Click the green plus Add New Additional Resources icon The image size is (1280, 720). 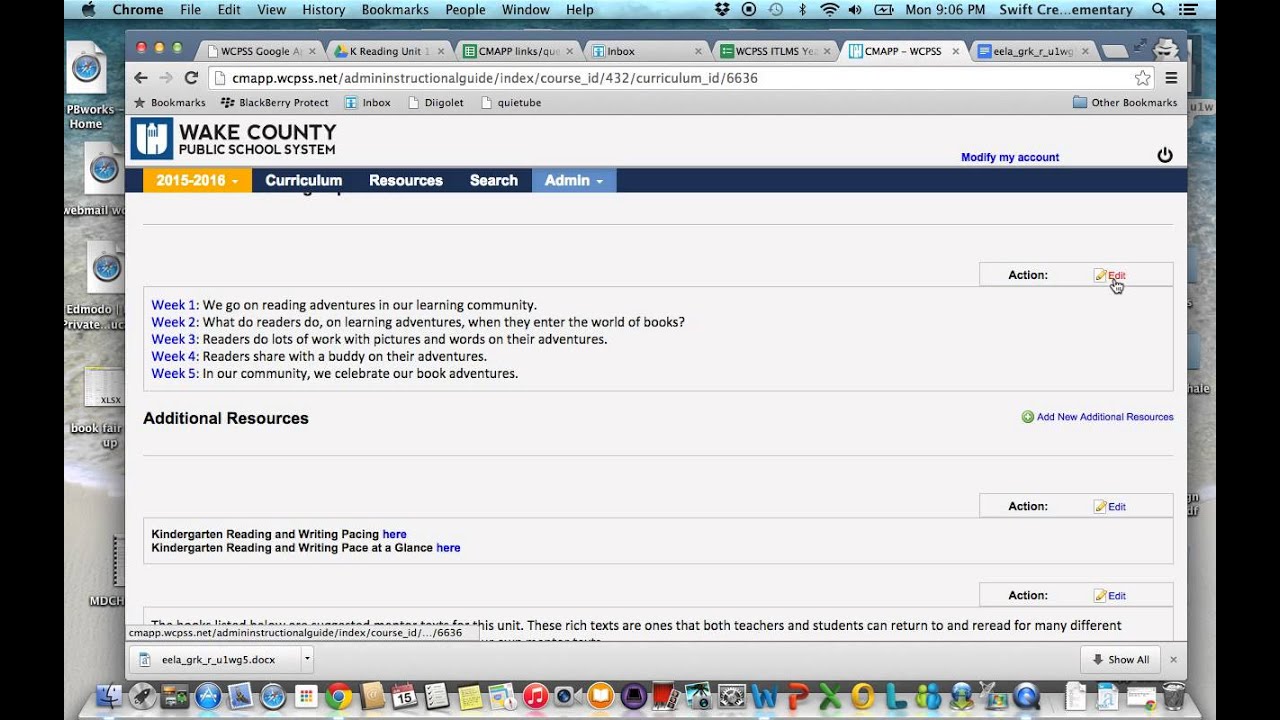1027,417
